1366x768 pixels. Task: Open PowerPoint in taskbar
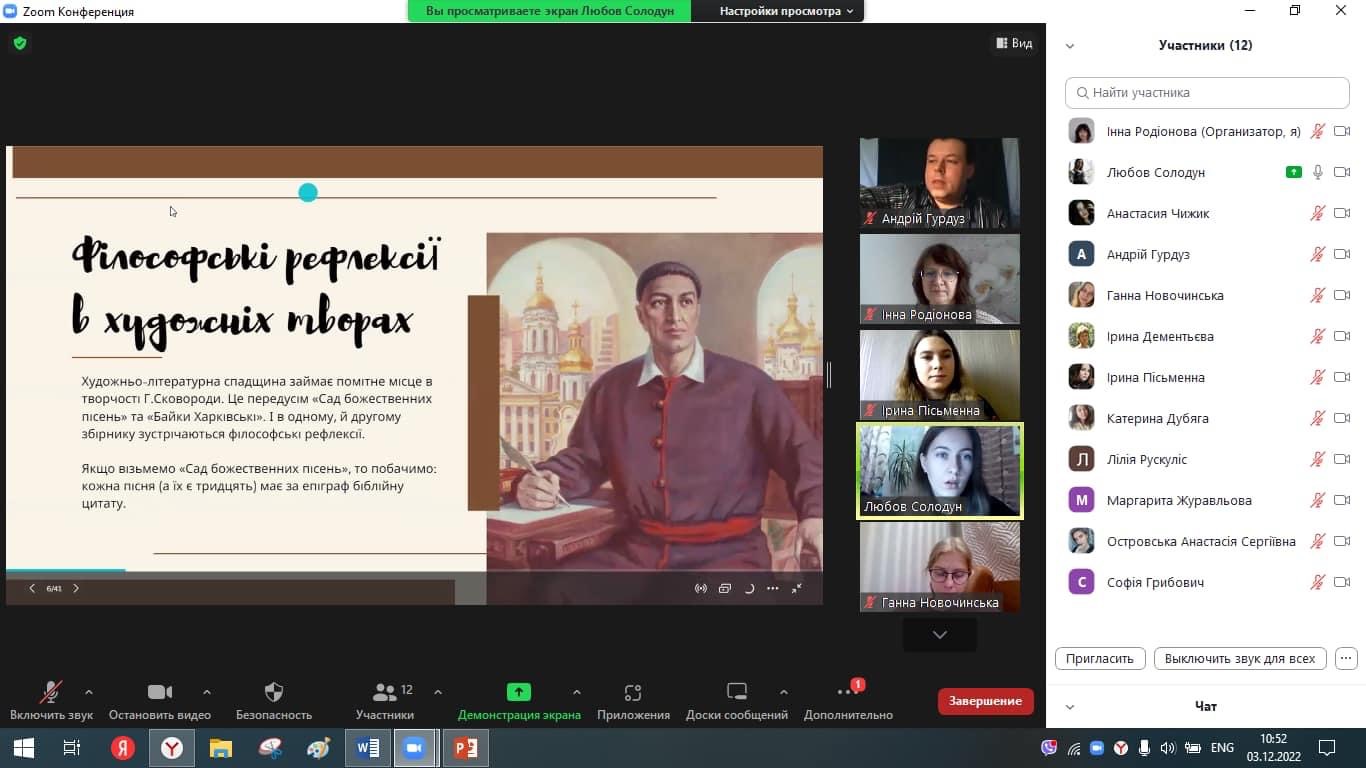click(x=466, y=748)
